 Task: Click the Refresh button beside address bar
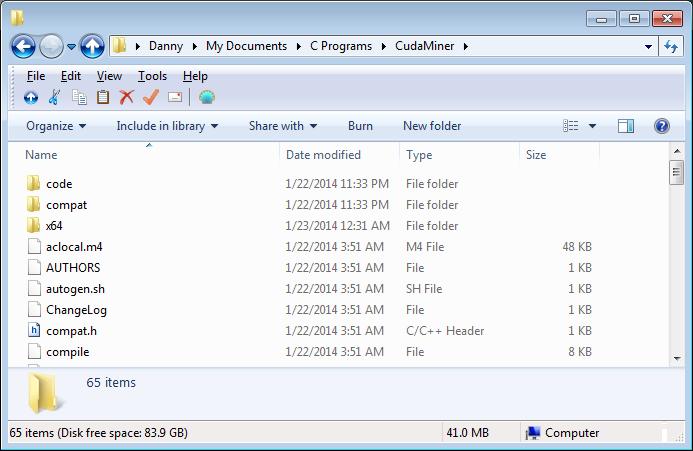[x=671, y=46]
